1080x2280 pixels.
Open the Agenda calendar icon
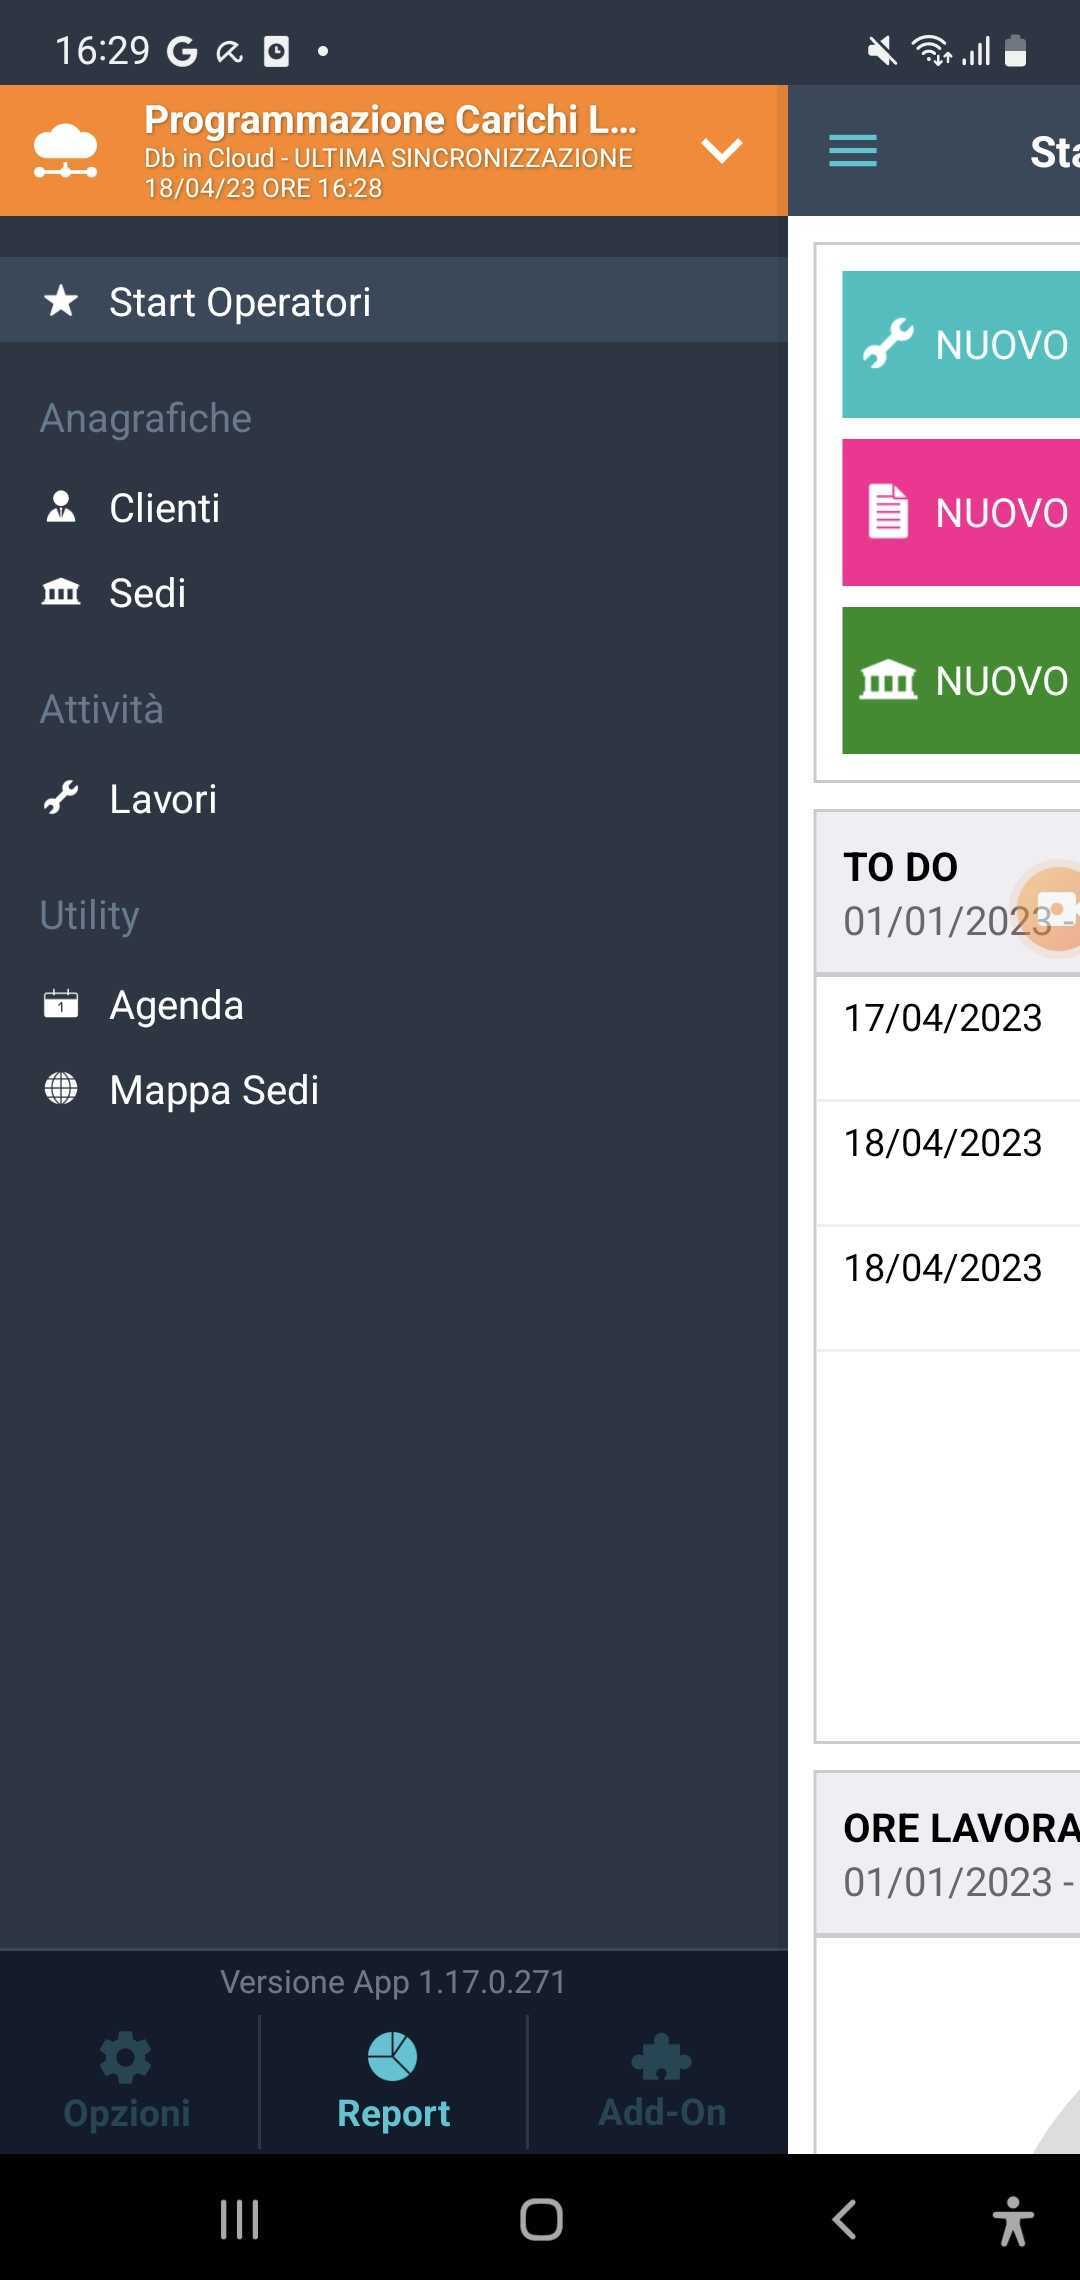tap(61, 1004)
